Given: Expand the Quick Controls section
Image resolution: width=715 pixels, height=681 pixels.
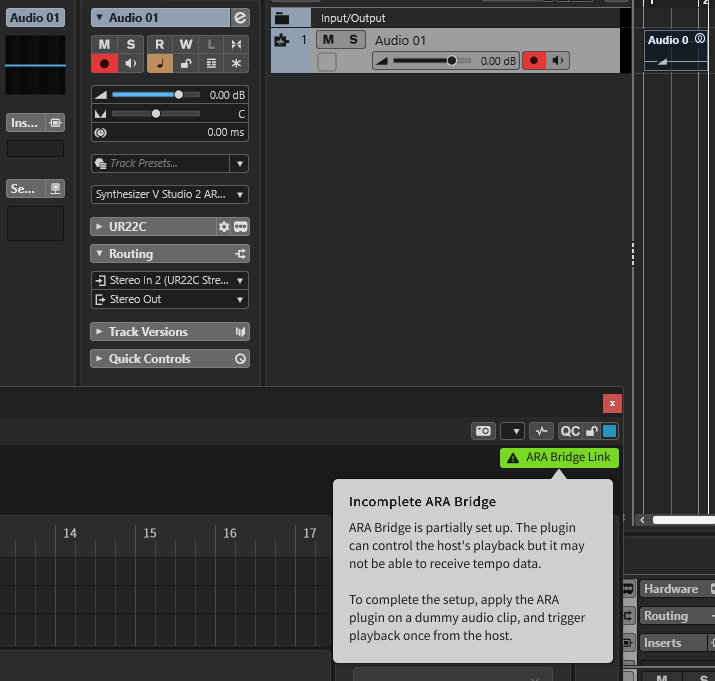Looking at the screenshot, I should tap(149, 359).
